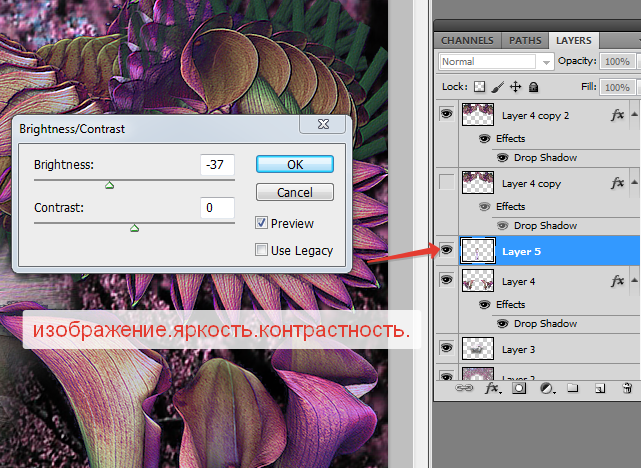This screenshot has height=468, width=641.
Task: Hide the Layer 3 layer
Action: pyautogui.click(x=446, y=348)
